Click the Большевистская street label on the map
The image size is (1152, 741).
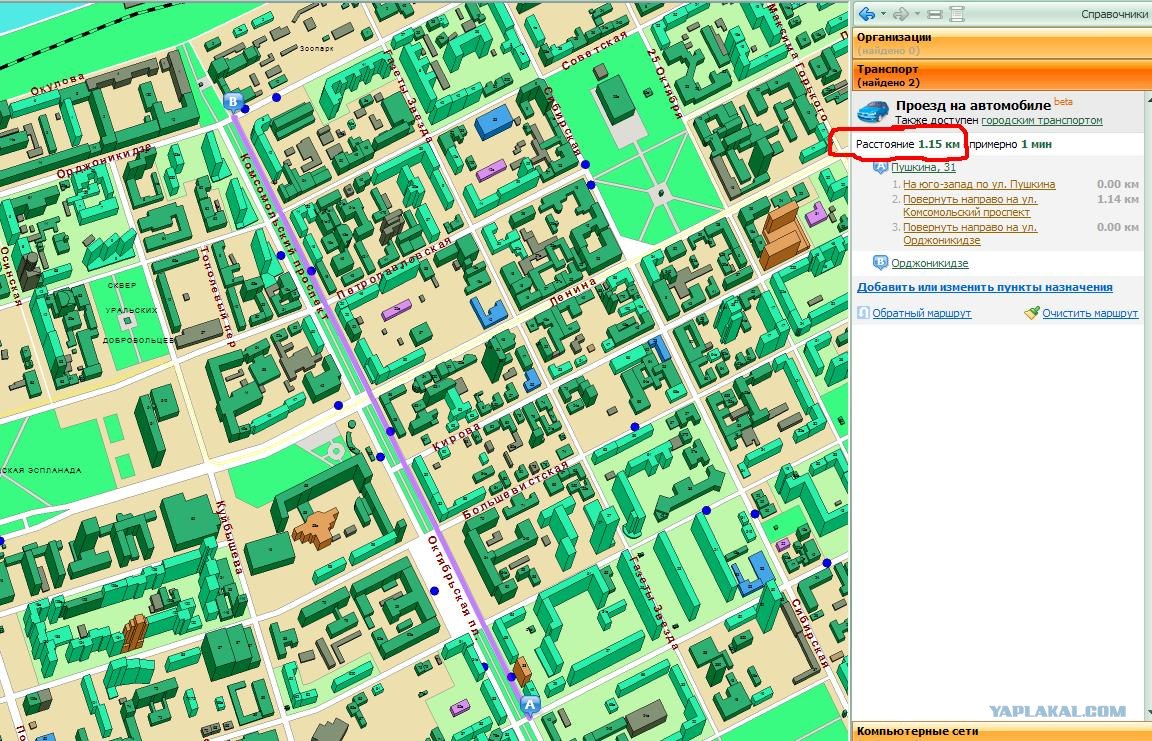pyautogui.click(x=516, y=490)
